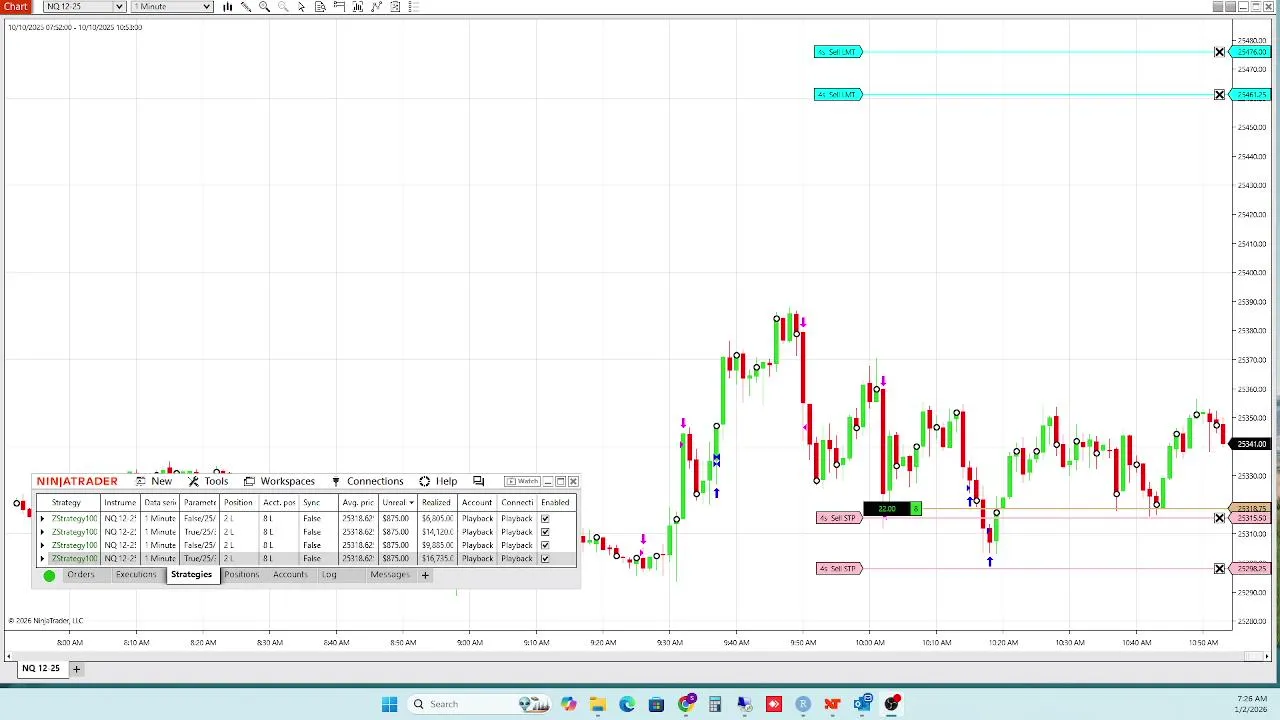Expand the first ZStrategy100 row arrow
This screenshot has height=720, width=1280.
[42, 519]
